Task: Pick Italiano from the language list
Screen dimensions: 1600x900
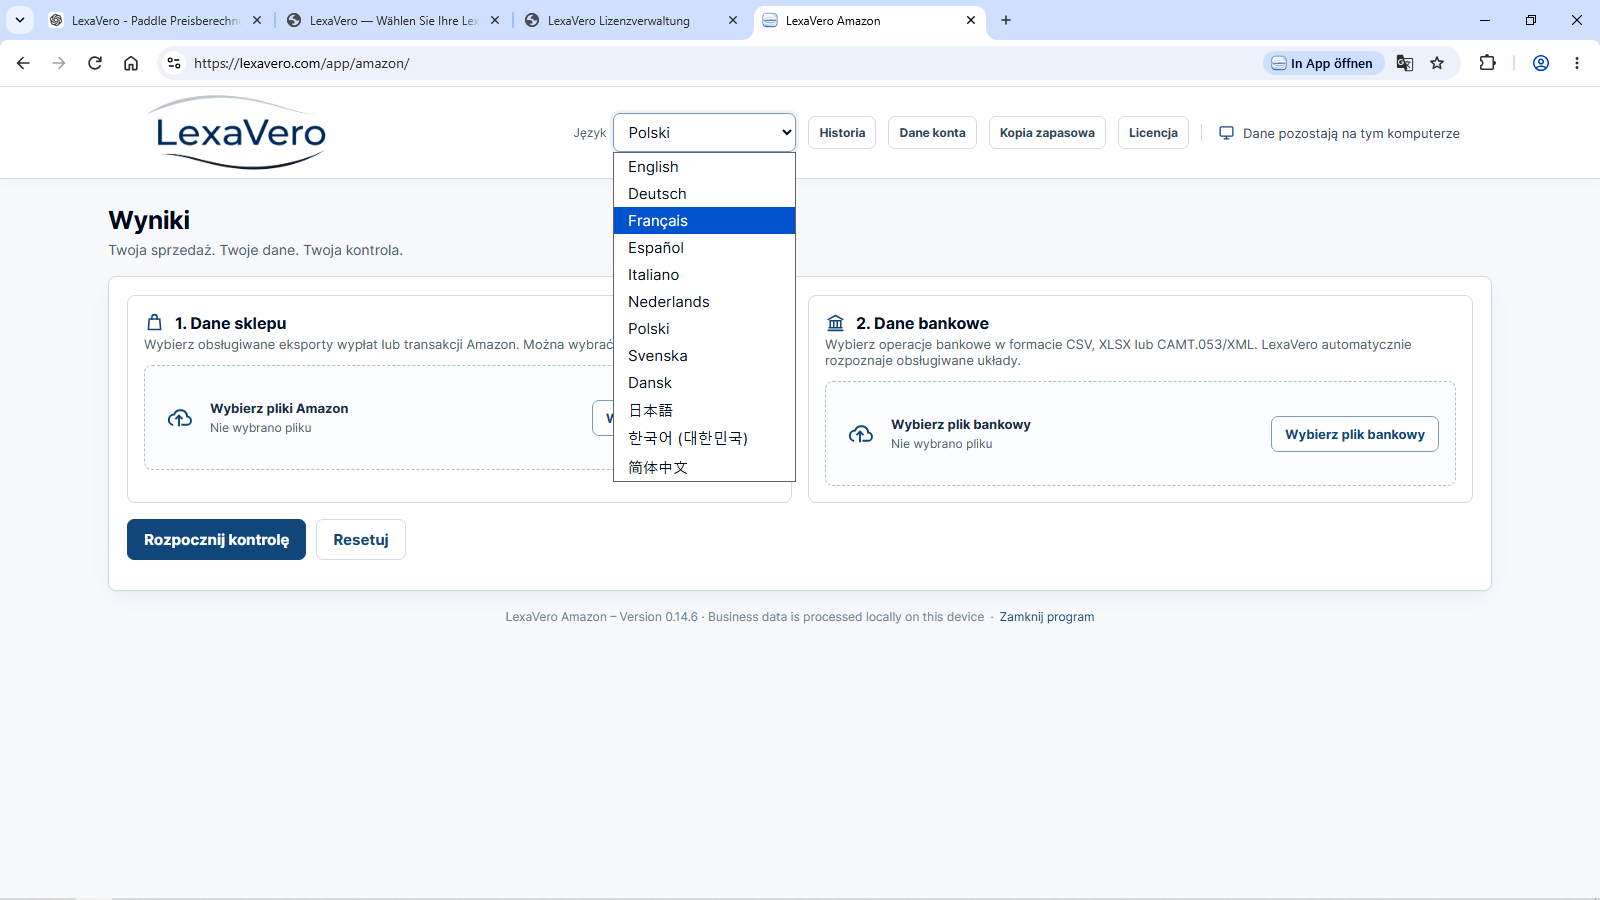Action: click(704, 275)
